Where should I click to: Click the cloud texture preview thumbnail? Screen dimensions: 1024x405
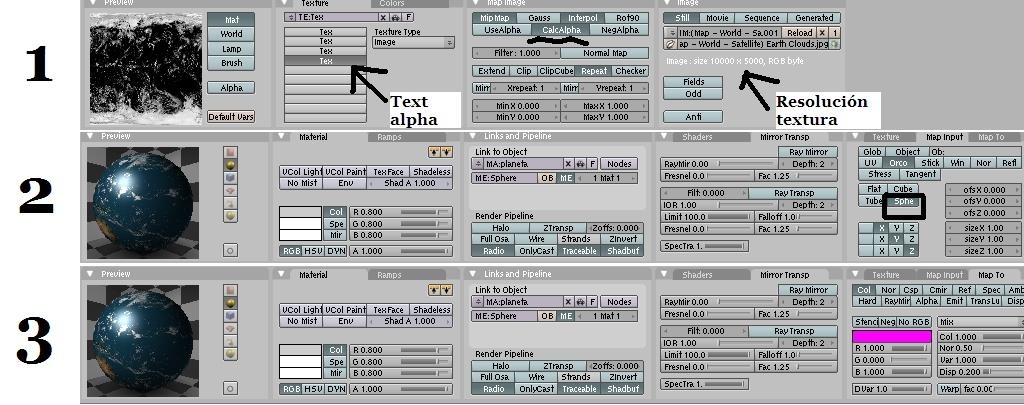[x=145, y=69]
